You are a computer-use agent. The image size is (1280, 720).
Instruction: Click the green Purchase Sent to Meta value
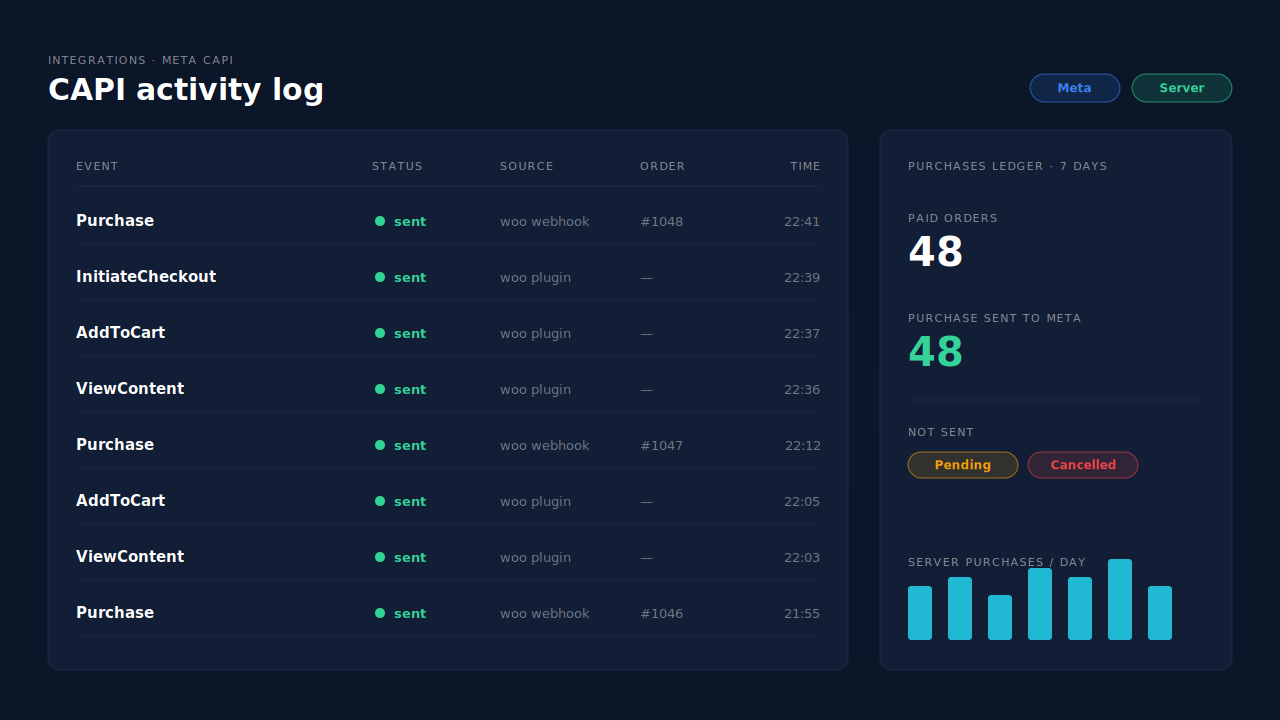point(935,352)
